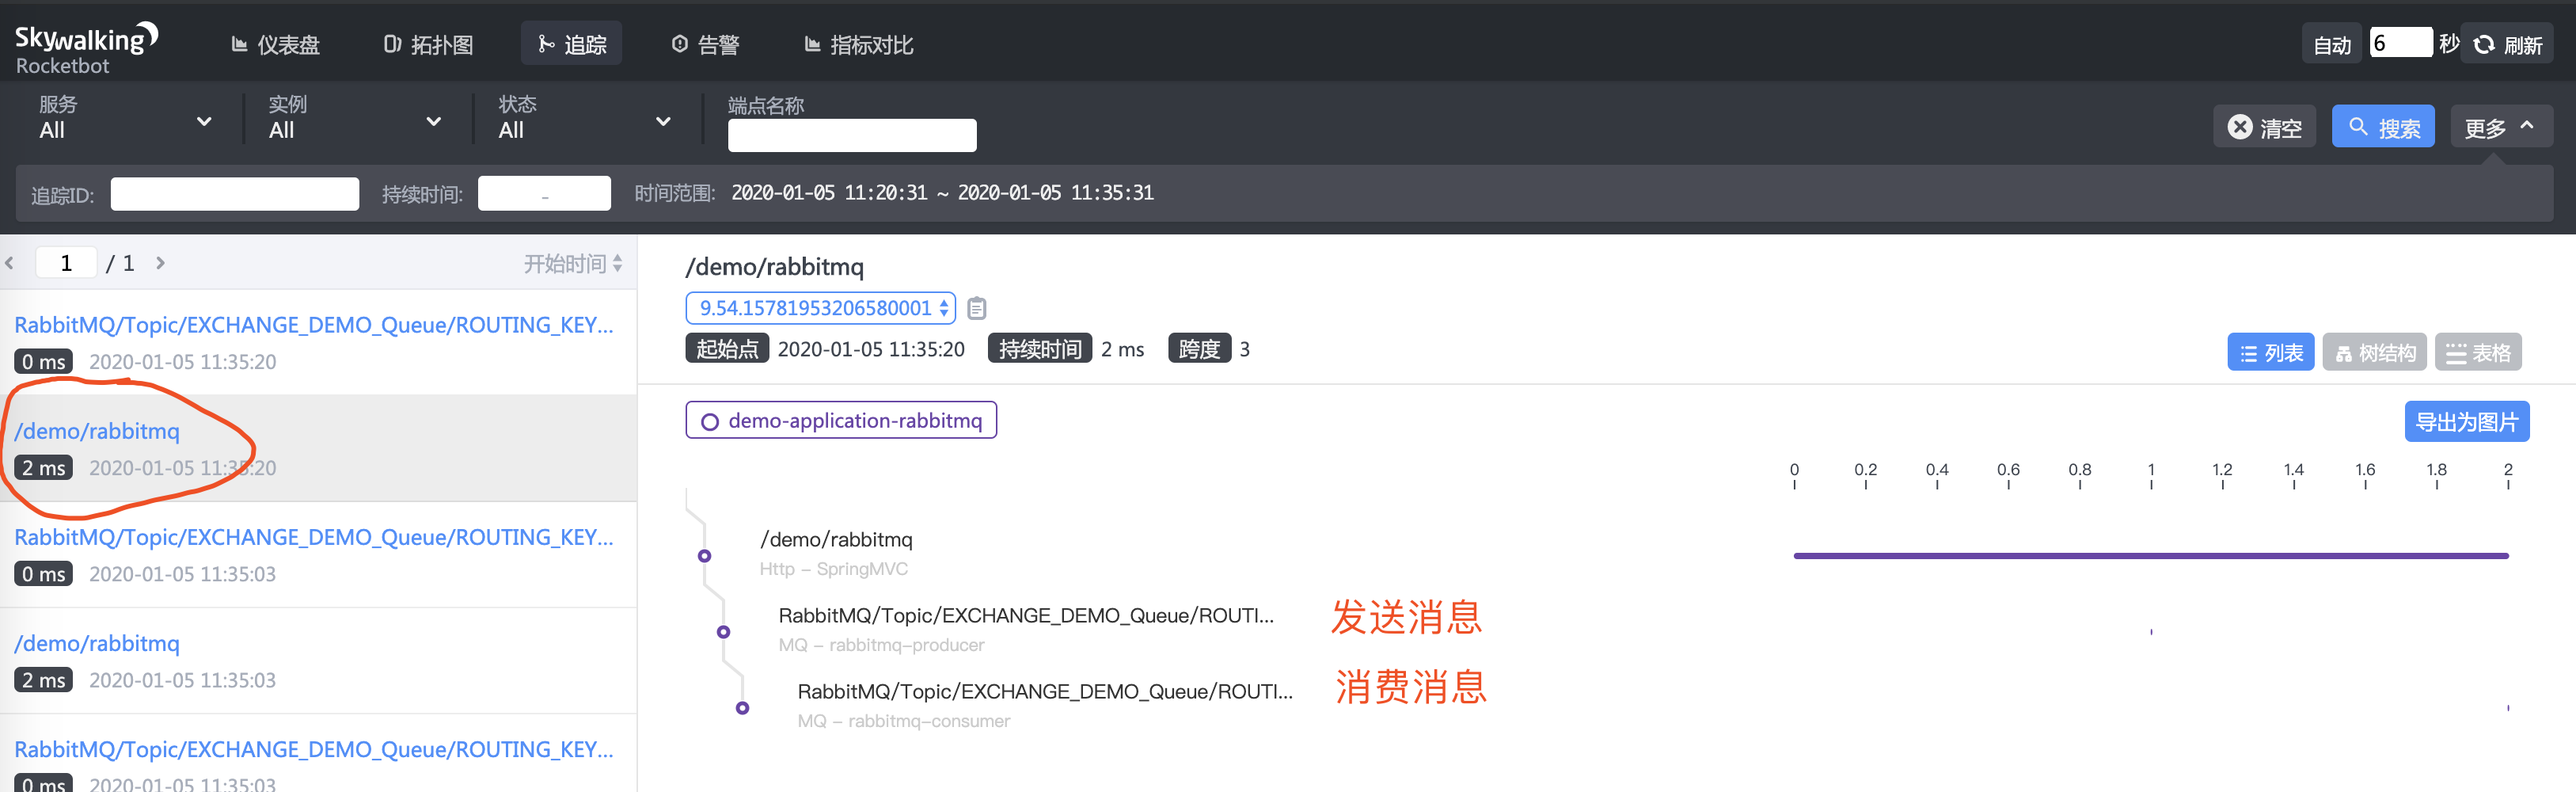The height and width of the screenshot is (792, 2576).
Task: Open RabbitMQ trace at 11:35:20
Action: pos(318,342)
